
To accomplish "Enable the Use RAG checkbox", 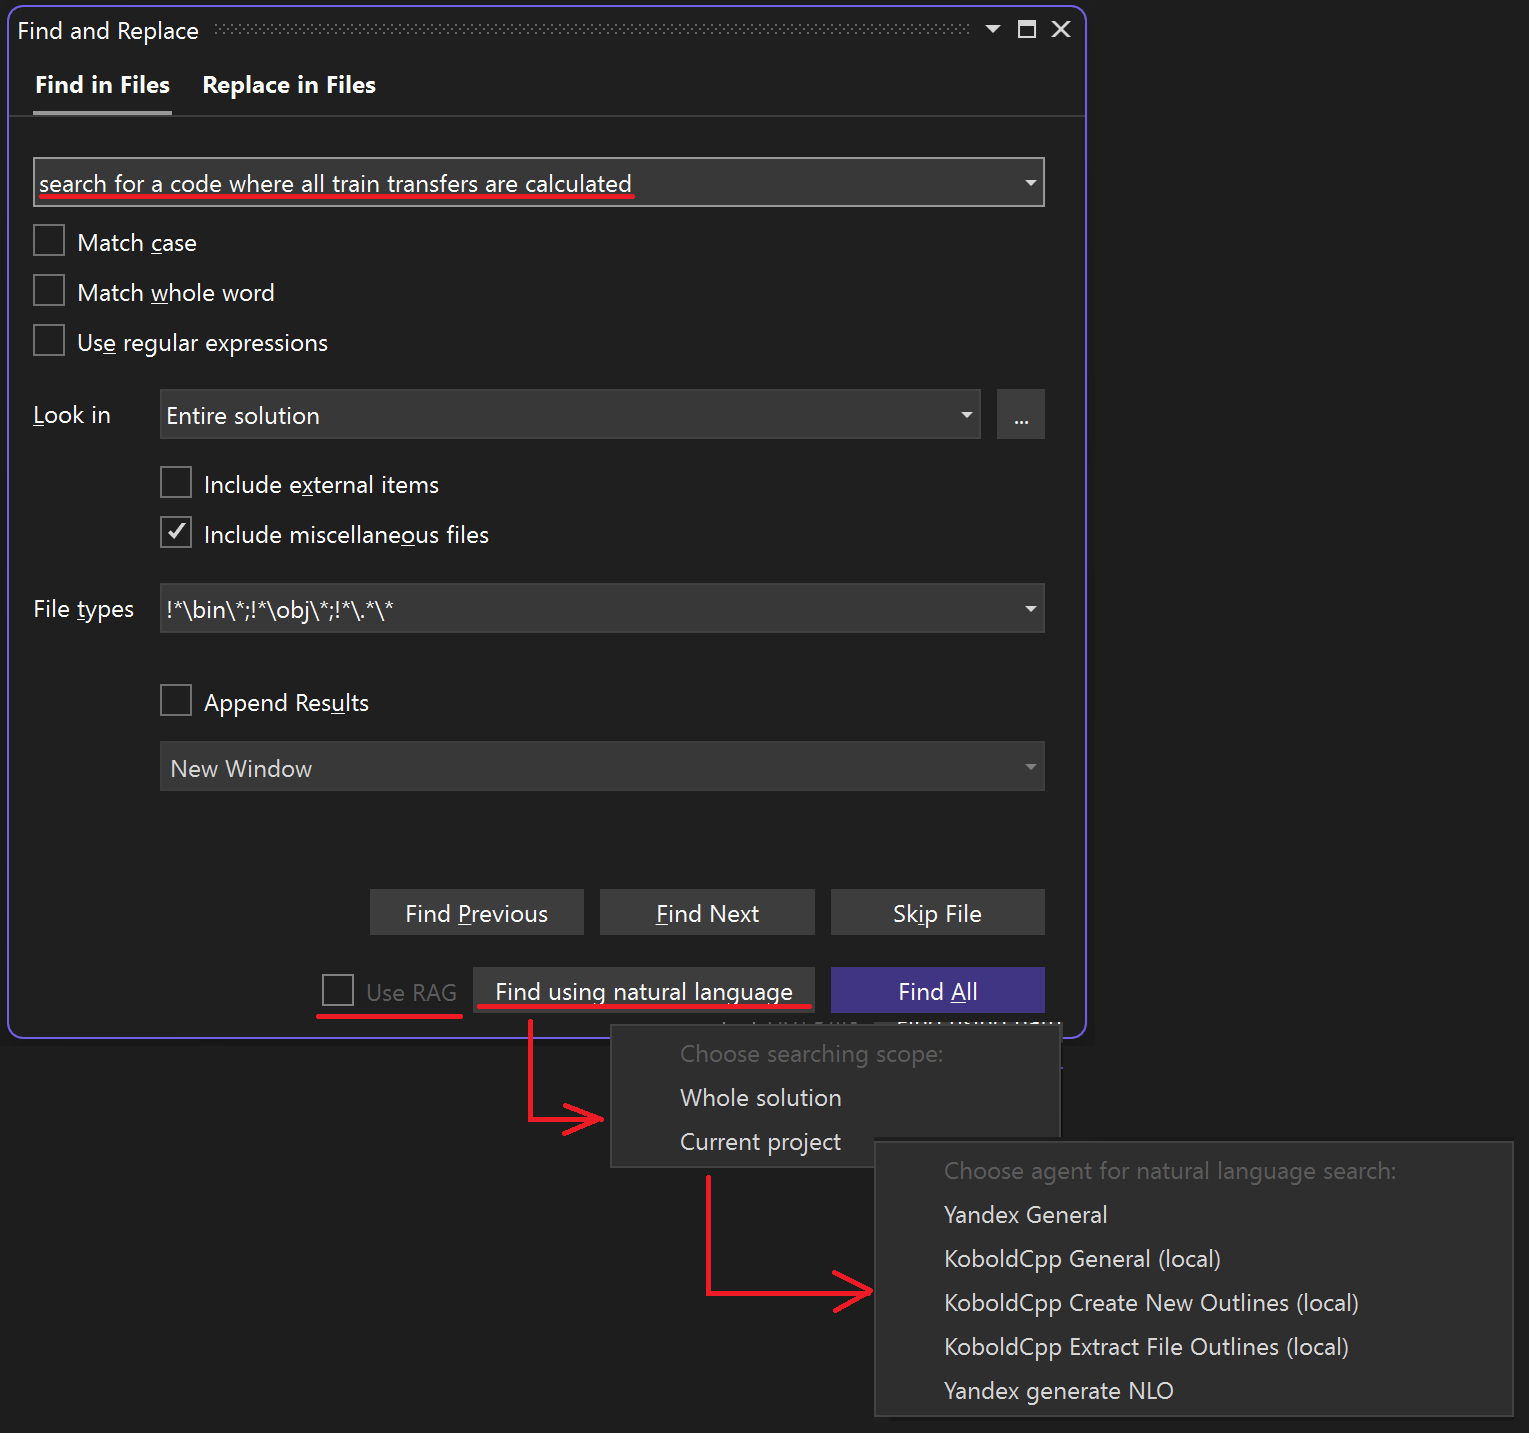I will pos(337,990).
